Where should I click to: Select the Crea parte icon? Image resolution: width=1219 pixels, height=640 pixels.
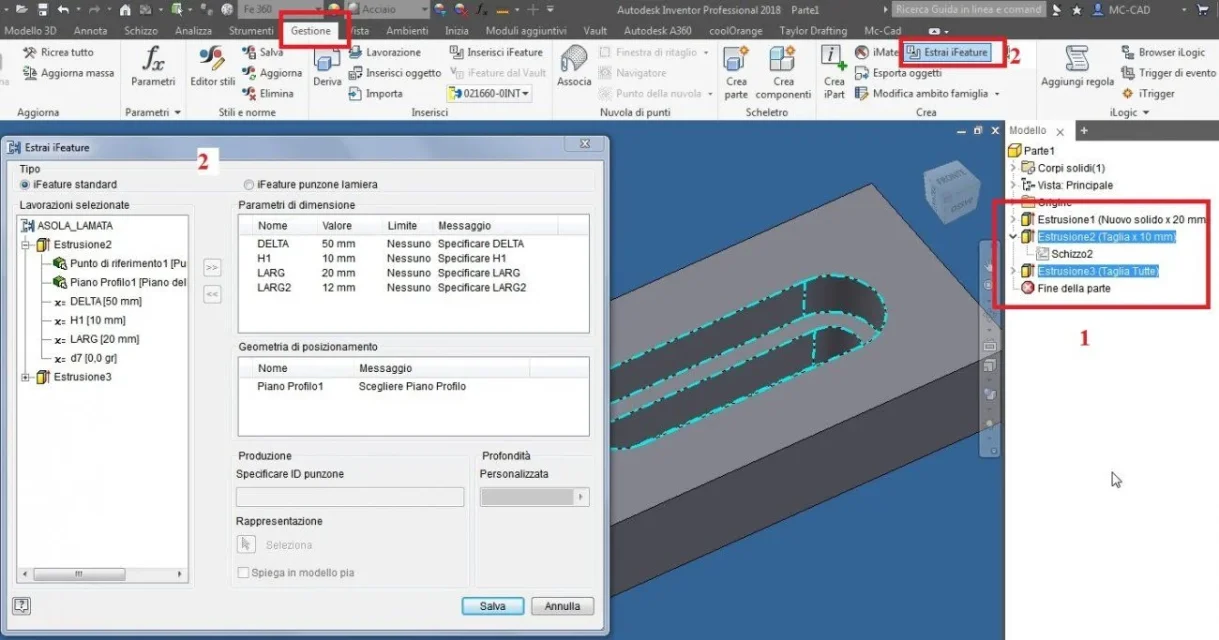736,72
